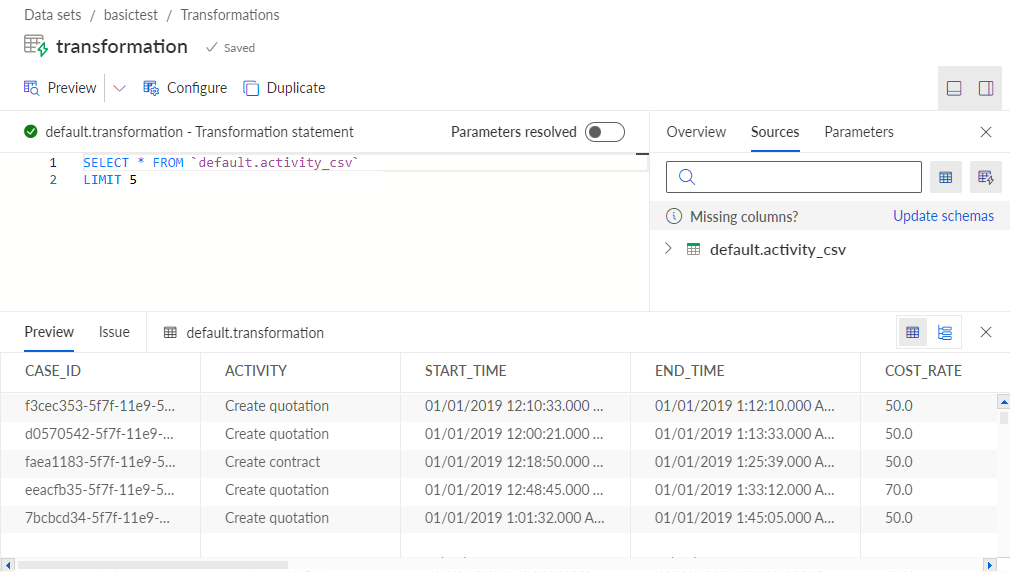The width and height of the screenshot is (1010, 572).
Task: Click the transformation table icon beside title
Action: click(35, 46)
